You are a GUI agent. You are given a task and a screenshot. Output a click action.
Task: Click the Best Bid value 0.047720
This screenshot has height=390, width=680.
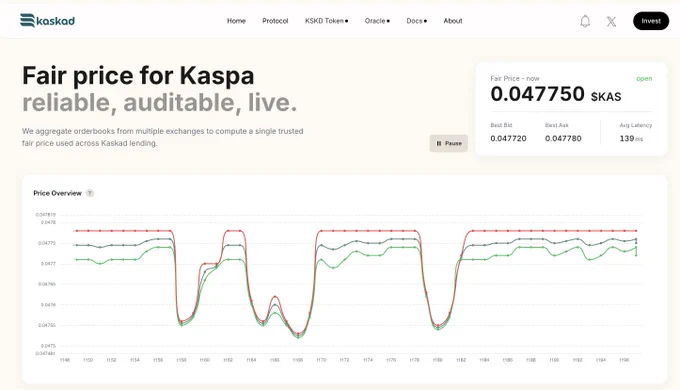[x=508, y=138]
